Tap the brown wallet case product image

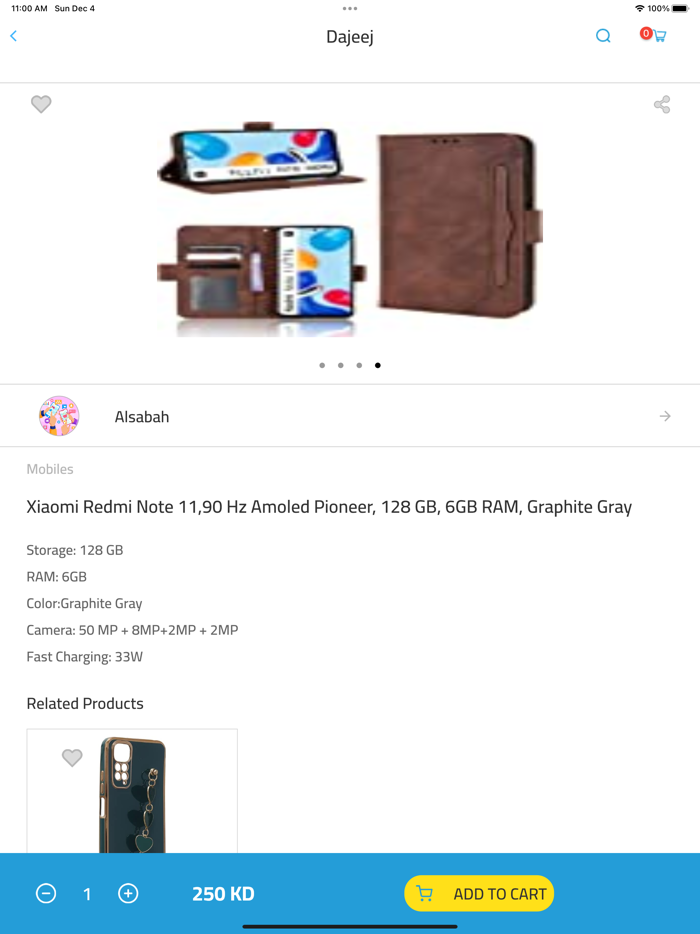350,229
